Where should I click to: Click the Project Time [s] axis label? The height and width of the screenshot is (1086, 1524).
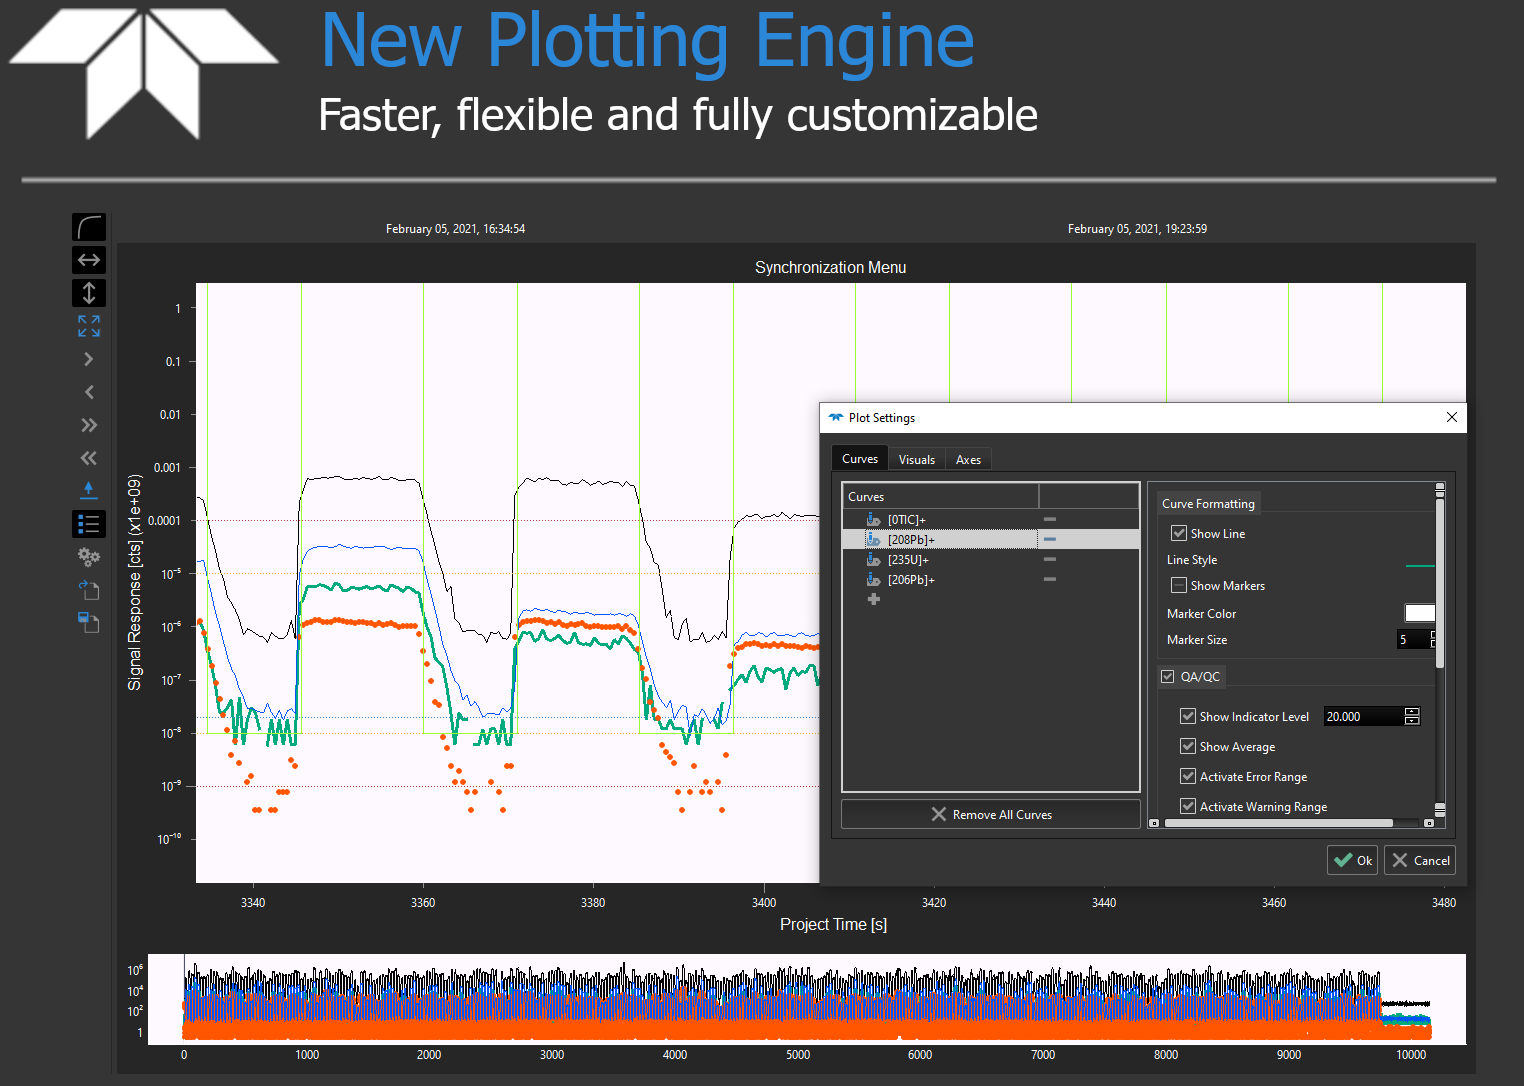click(833, 924)
